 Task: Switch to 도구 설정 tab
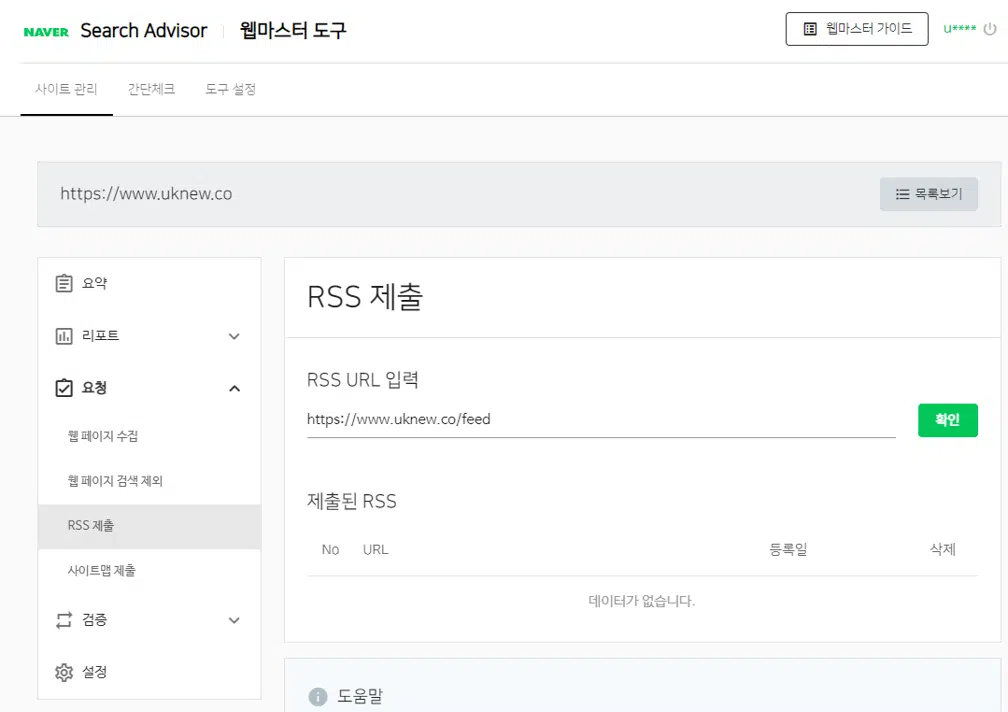coord(230,89)
